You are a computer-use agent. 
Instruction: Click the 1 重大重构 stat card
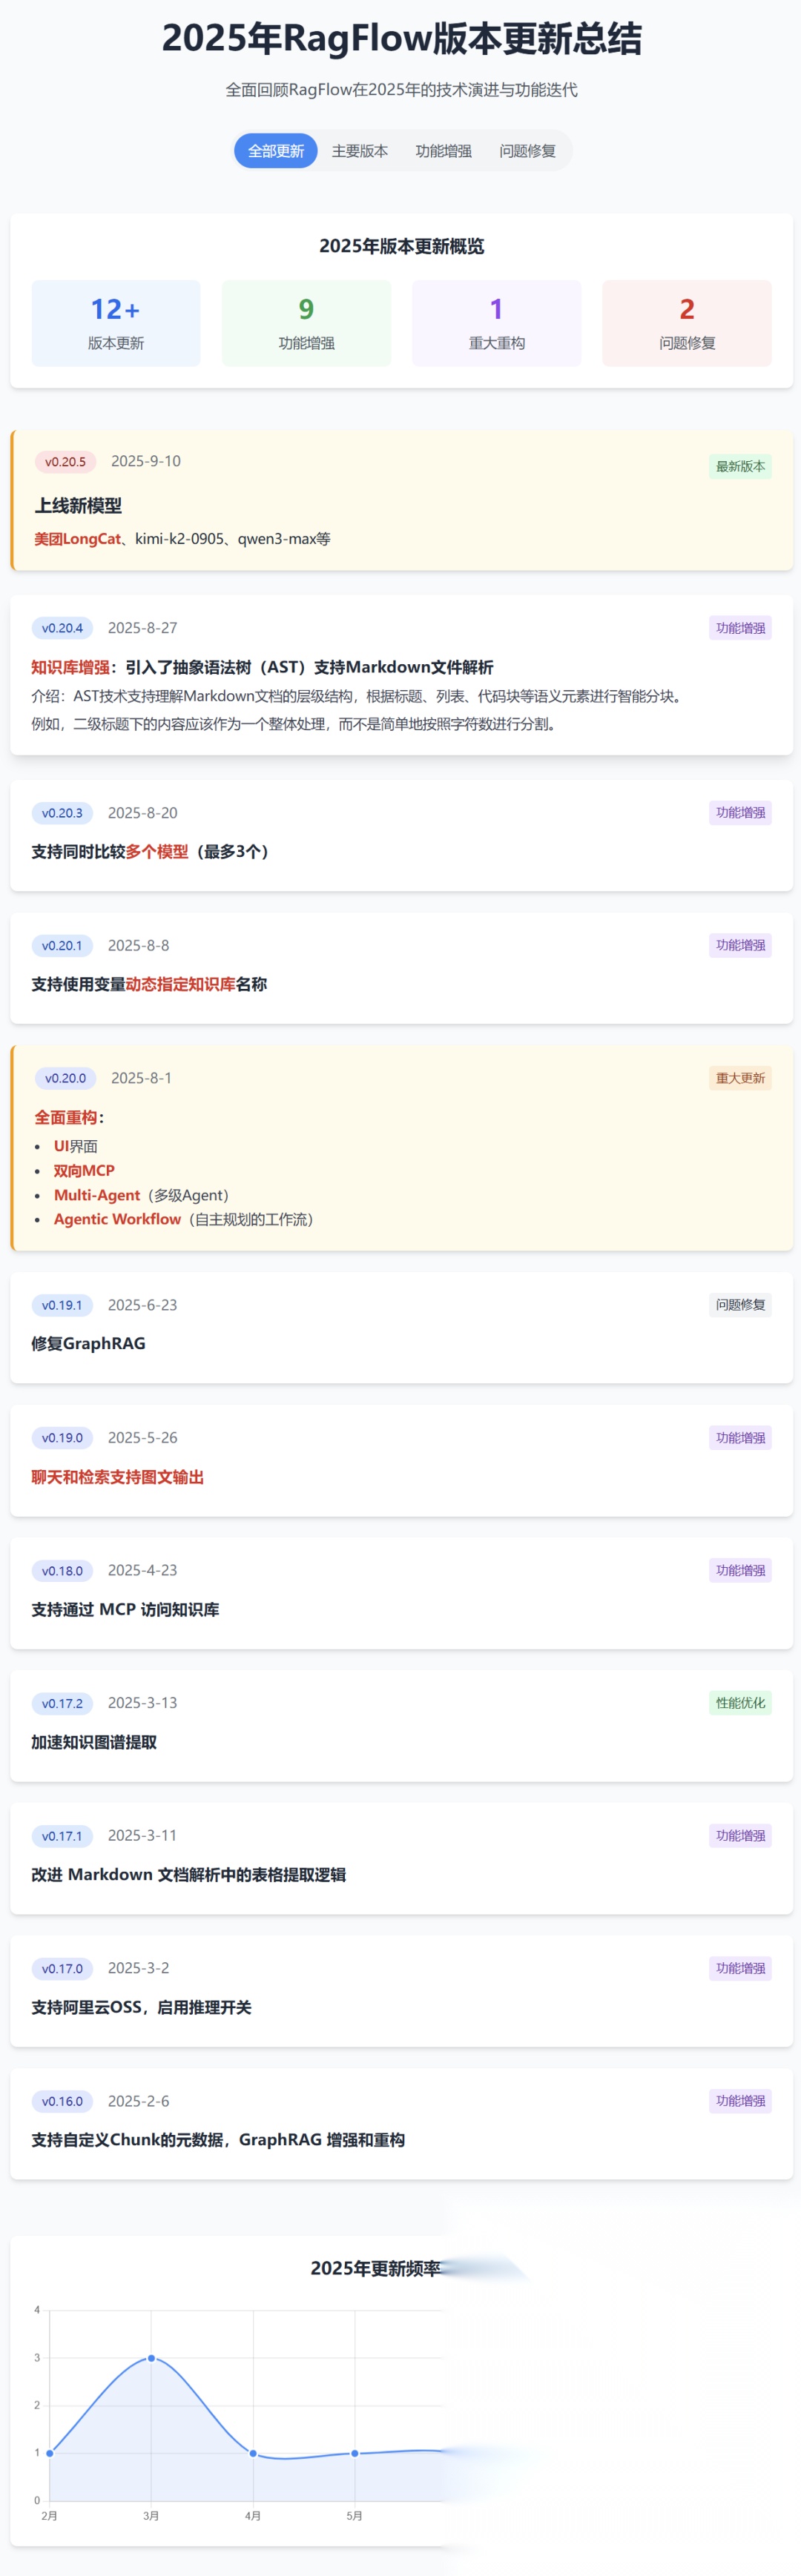tap(497, 323)
